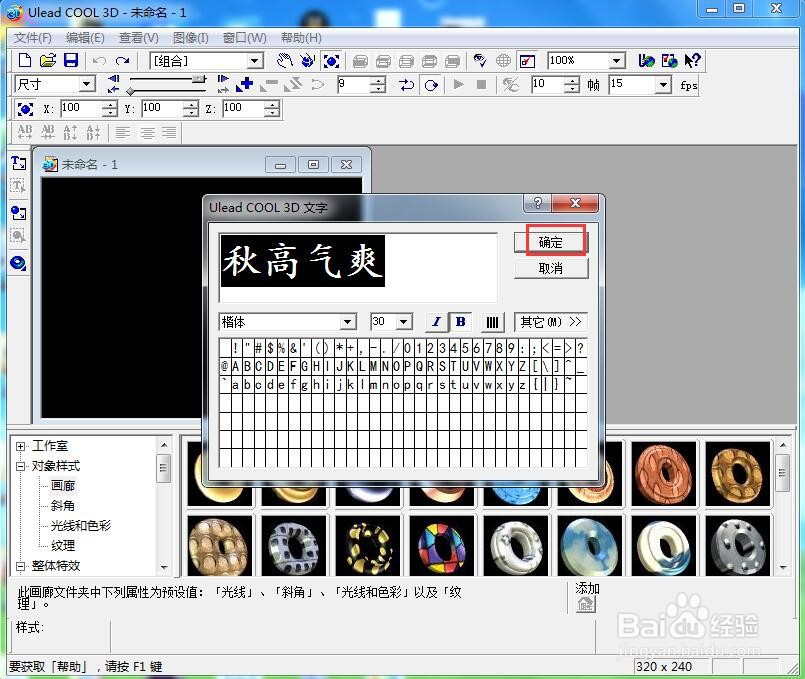
Task: Click the Y value input field
Action: (162, 108)
